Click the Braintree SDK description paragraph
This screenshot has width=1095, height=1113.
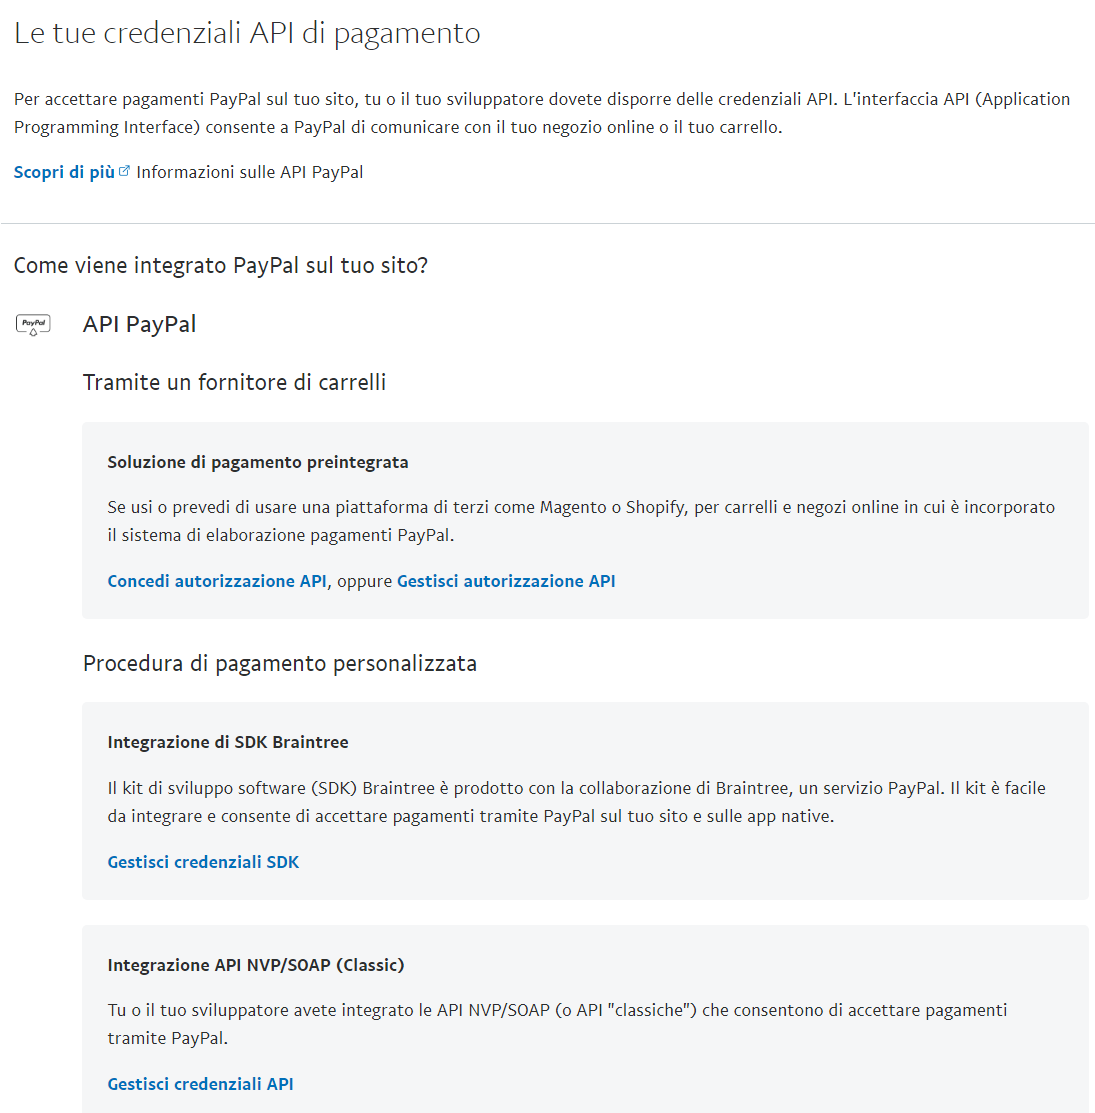(x=576, y=802)
